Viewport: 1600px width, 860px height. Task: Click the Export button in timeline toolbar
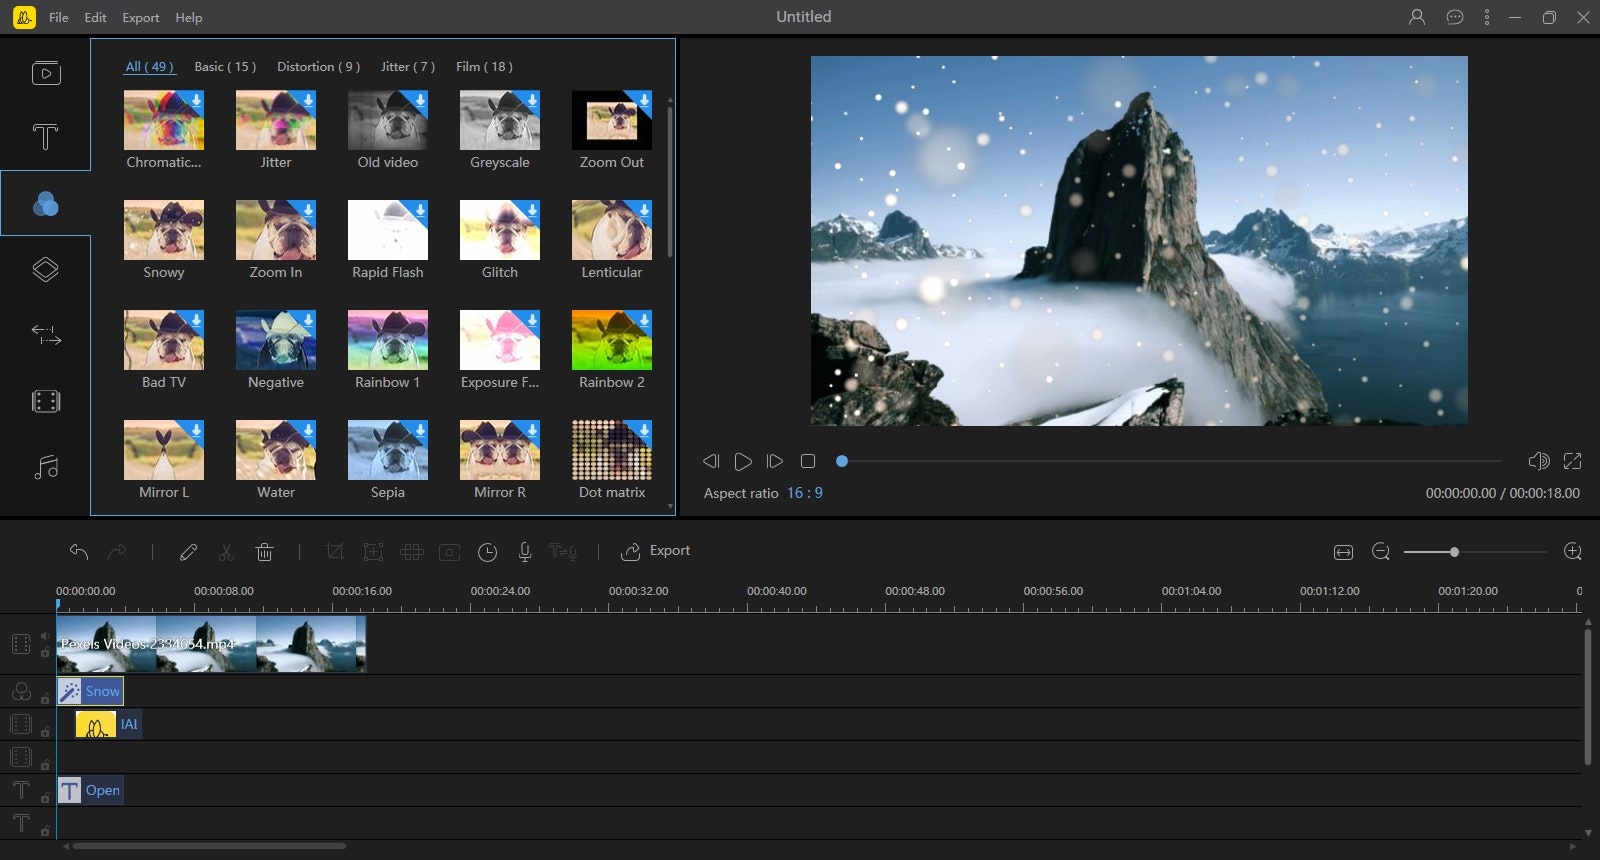[656, 551]
